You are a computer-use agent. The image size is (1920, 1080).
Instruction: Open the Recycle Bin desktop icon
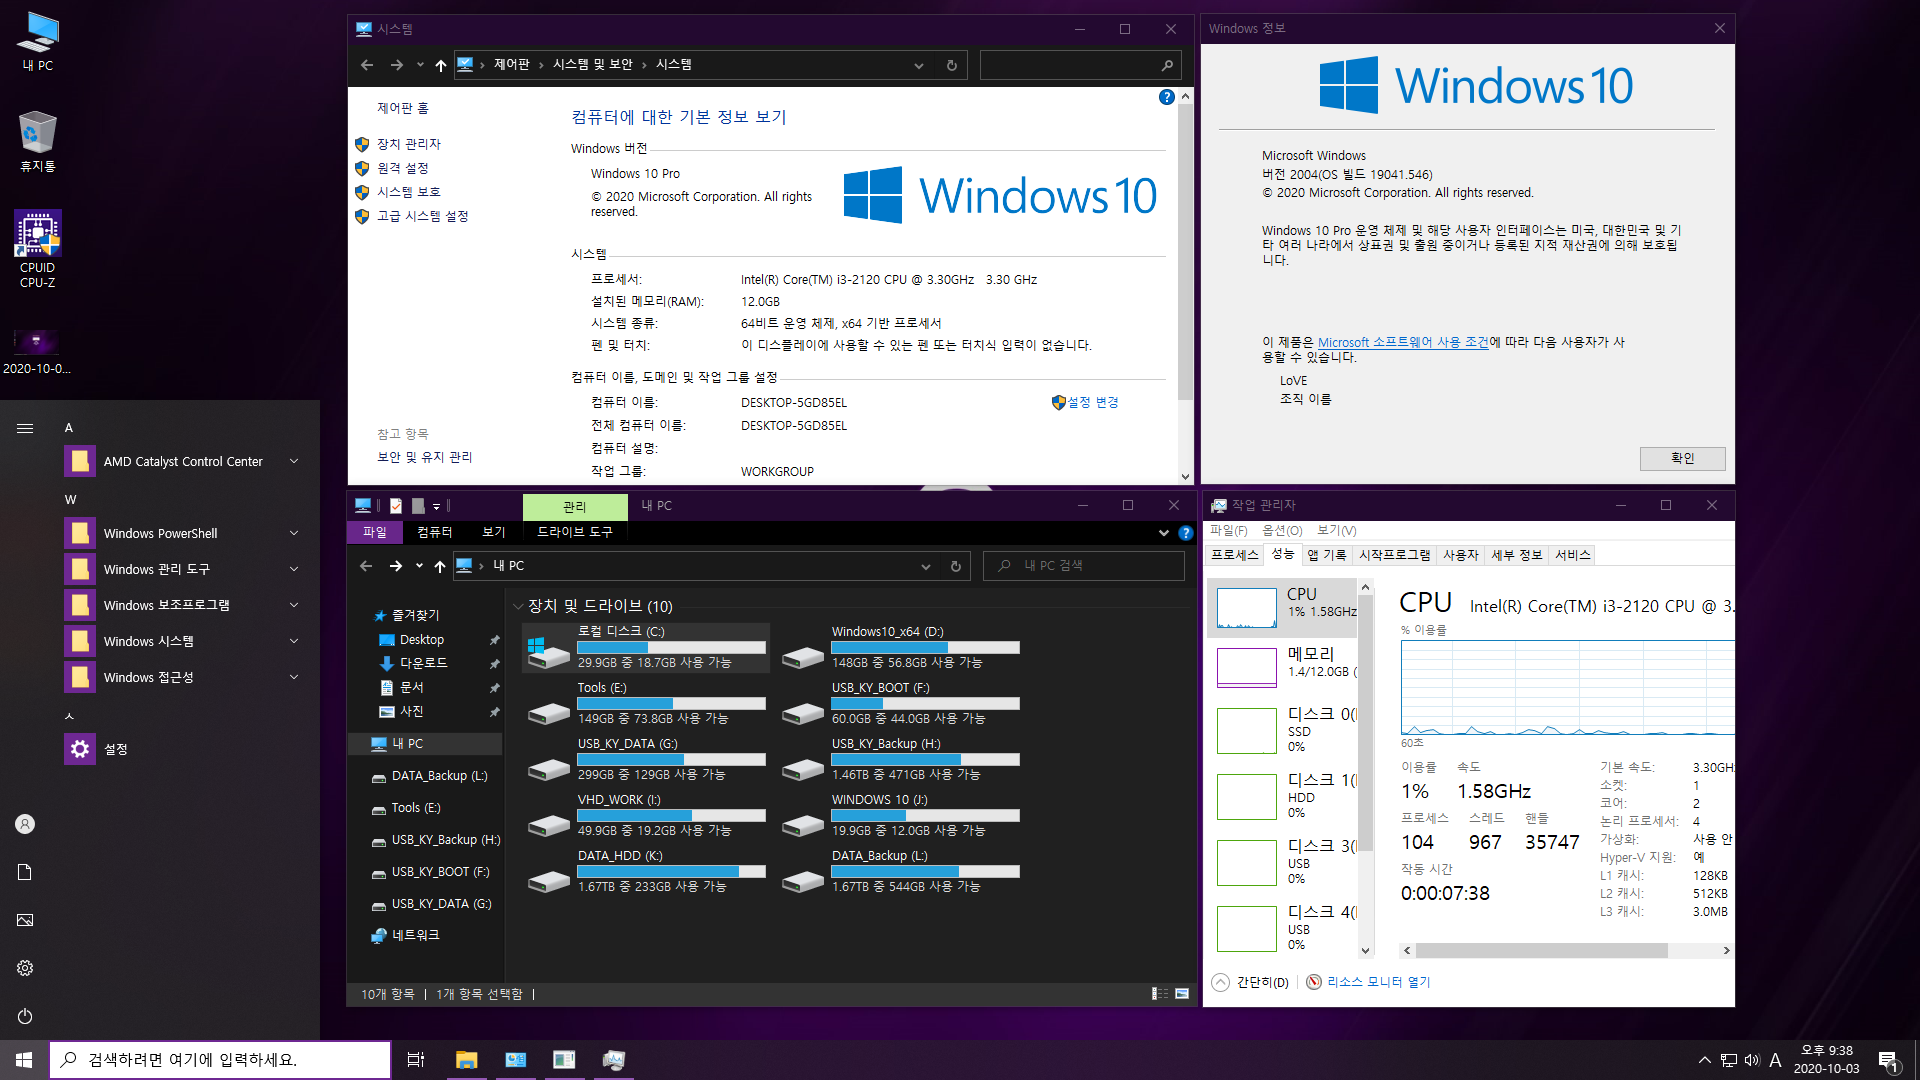point(37,133)
